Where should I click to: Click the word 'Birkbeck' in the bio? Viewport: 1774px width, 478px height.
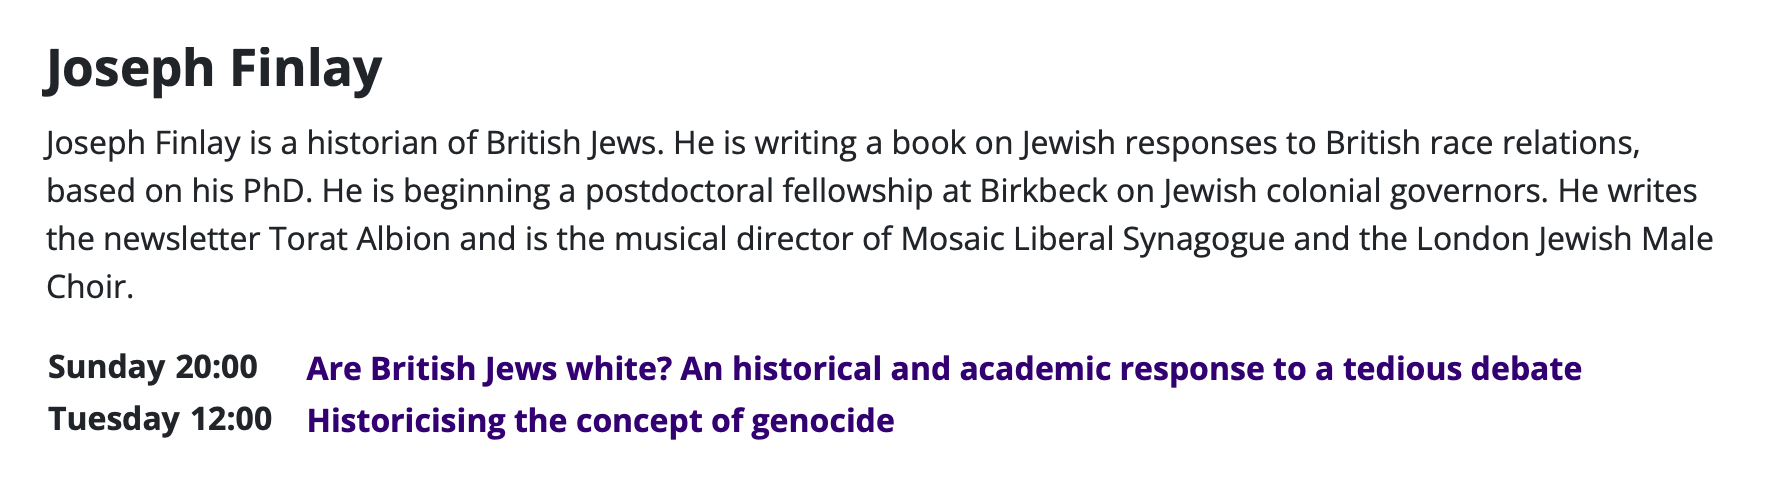(1043, 191)
